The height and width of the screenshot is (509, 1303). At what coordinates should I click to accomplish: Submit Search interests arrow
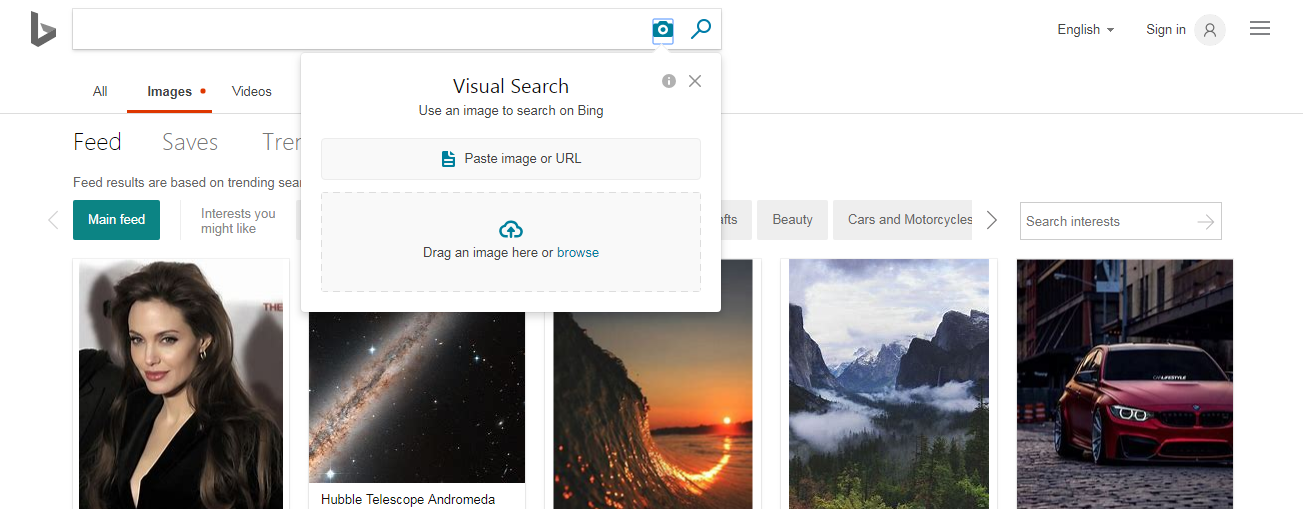pos(1206,222)
